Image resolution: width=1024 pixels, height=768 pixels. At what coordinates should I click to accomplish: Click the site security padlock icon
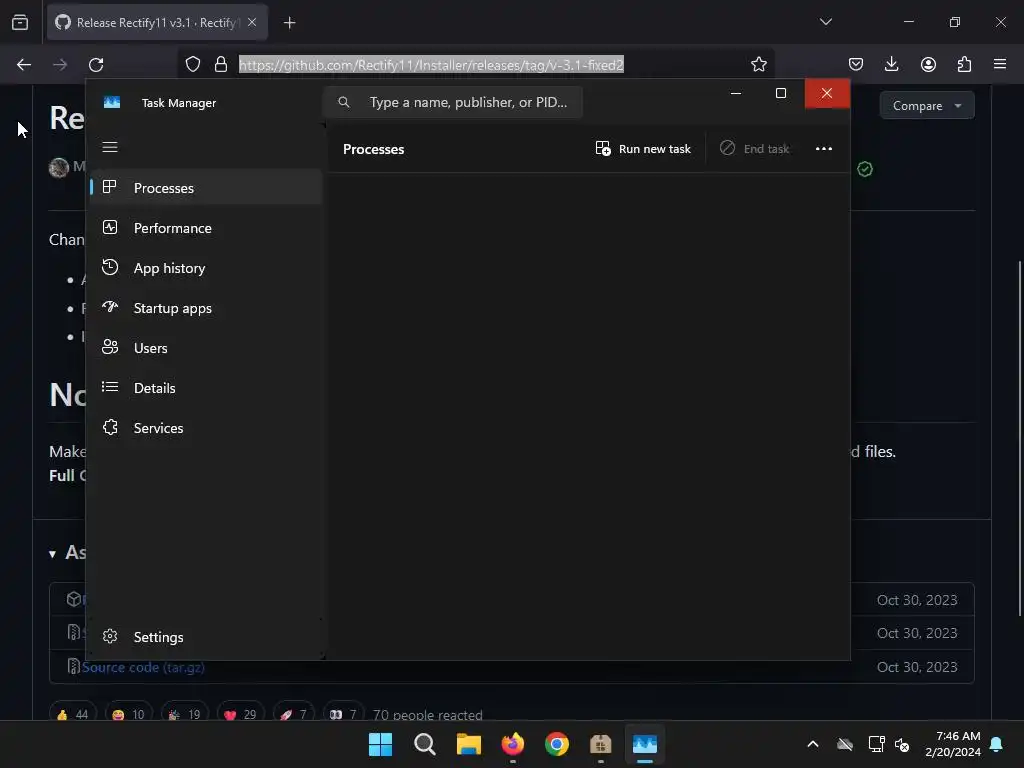(221, 64)
